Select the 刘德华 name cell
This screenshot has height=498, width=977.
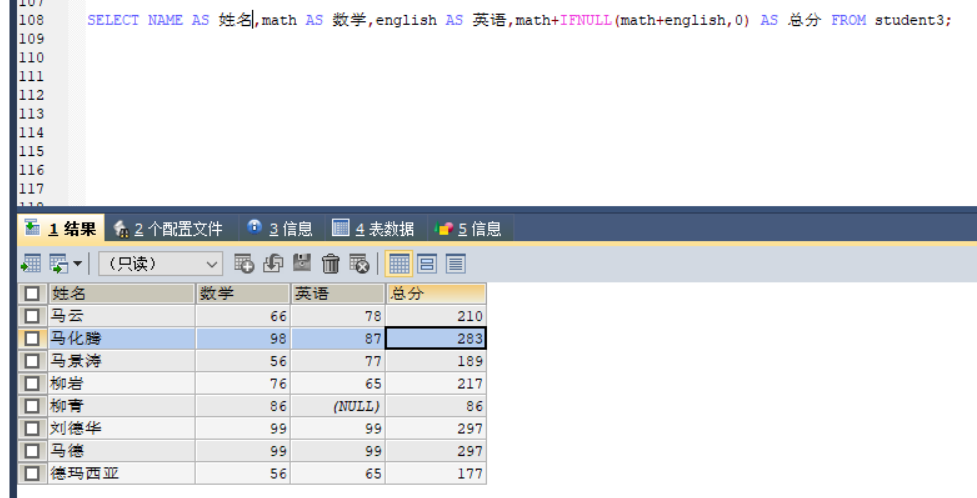122,428
